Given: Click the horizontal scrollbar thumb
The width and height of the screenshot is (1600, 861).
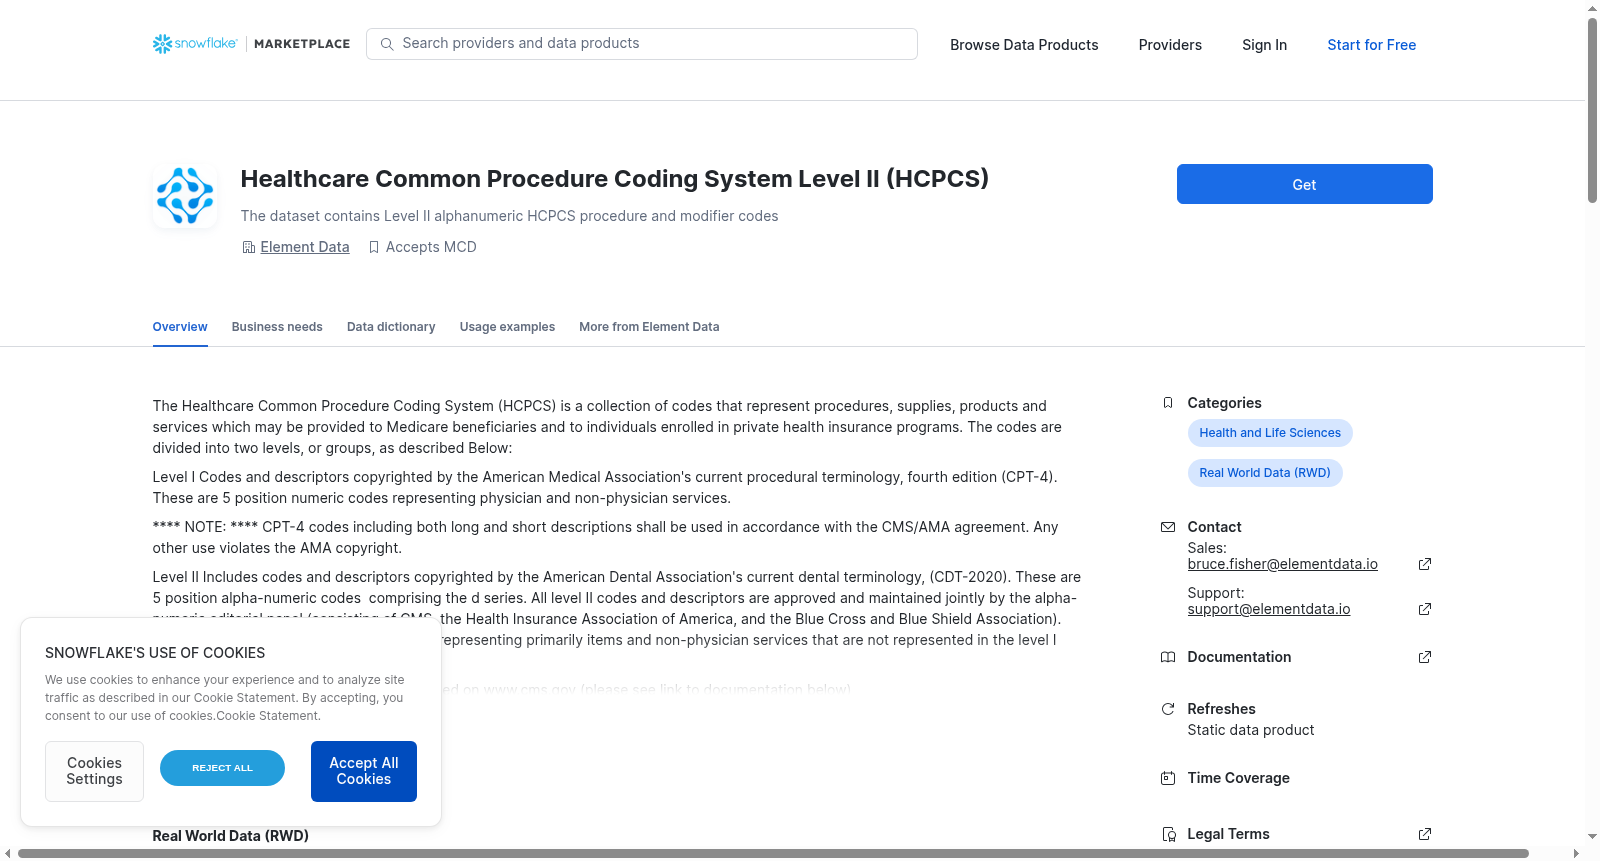Looking at the screenshot, I should pos(773,853).
